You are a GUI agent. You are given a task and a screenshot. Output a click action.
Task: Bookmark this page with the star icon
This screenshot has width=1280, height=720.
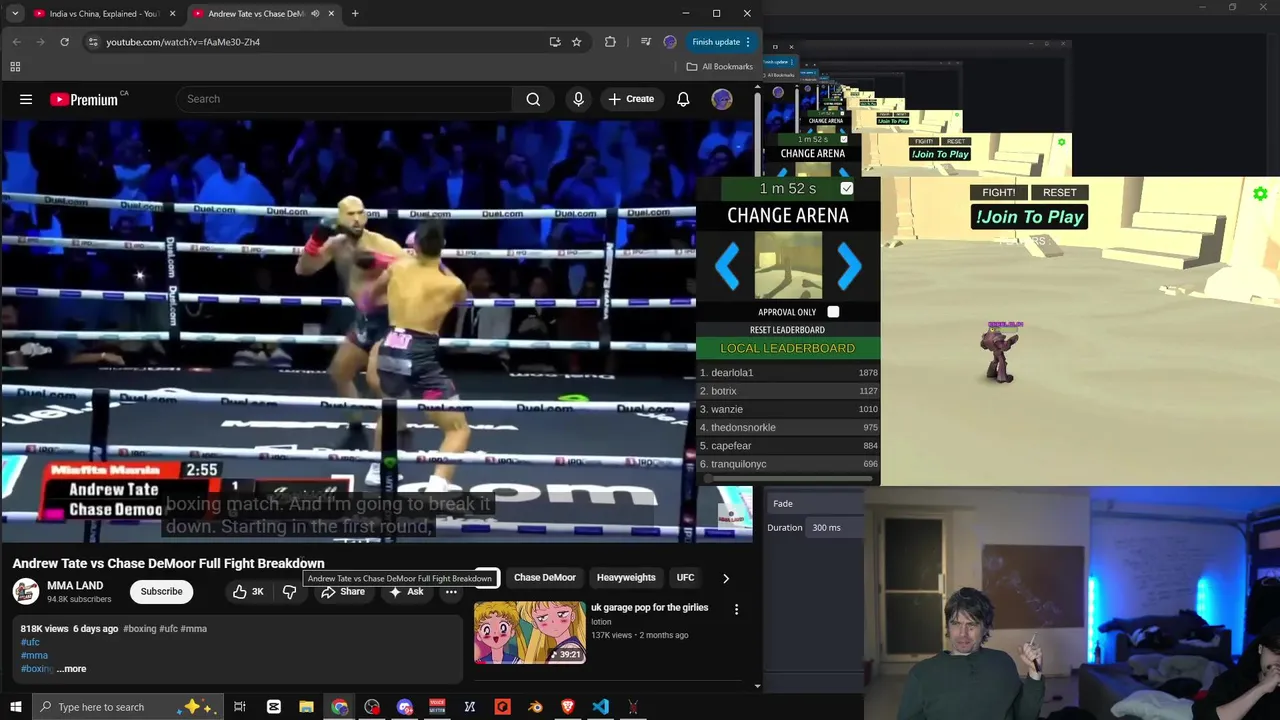576,42
